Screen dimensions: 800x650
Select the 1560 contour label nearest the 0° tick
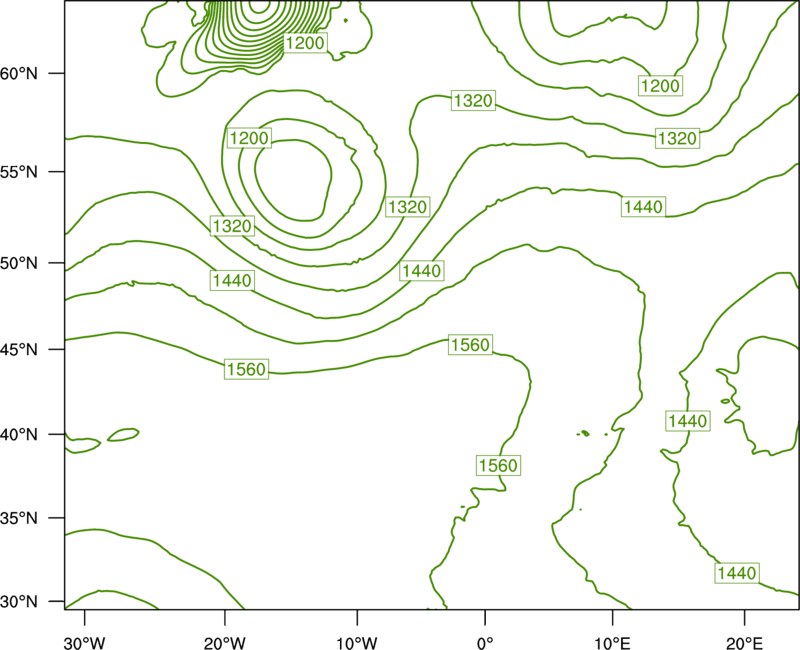[498, 465]
